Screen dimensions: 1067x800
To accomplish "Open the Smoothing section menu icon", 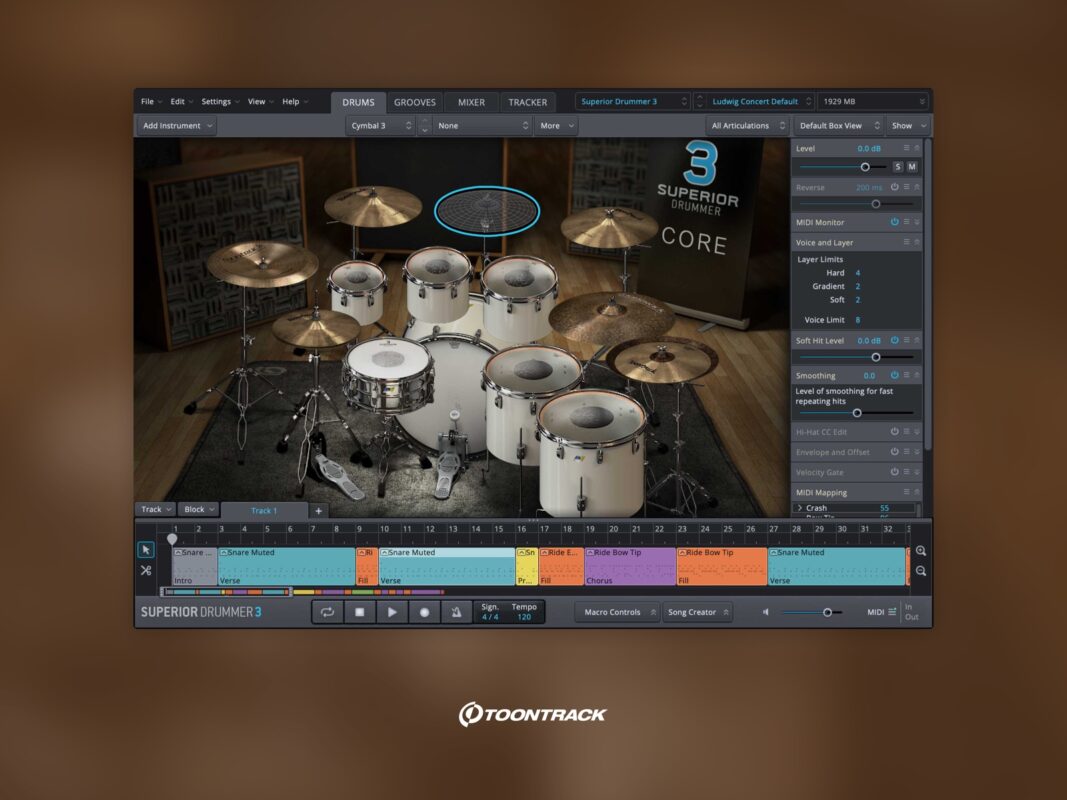I will point(906,375).
